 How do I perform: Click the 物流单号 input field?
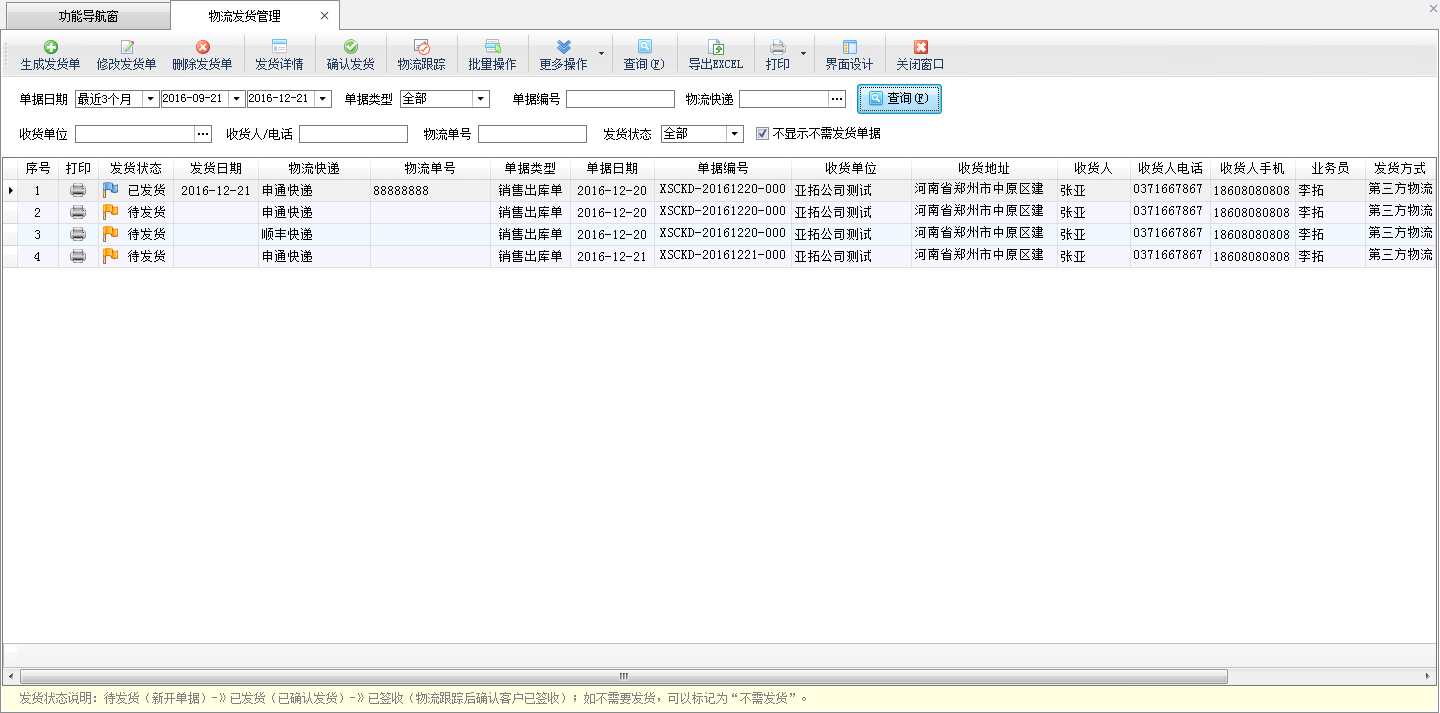[532, 134]
